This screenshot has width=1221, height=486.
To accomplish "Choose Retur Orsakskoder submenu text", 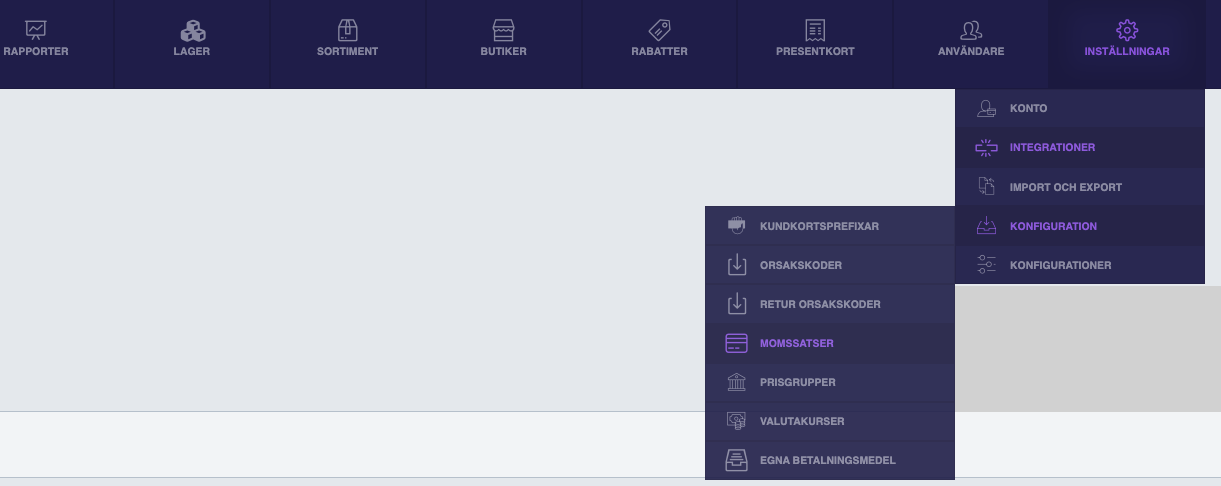I will pyautogui.click(x=820, y=304).
